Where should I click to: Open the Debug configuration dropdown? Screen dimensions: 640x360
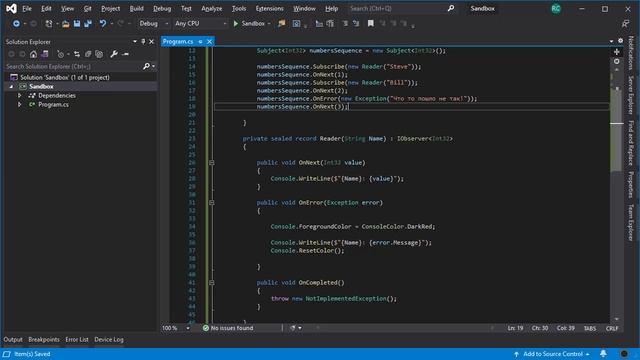[153, 24]
